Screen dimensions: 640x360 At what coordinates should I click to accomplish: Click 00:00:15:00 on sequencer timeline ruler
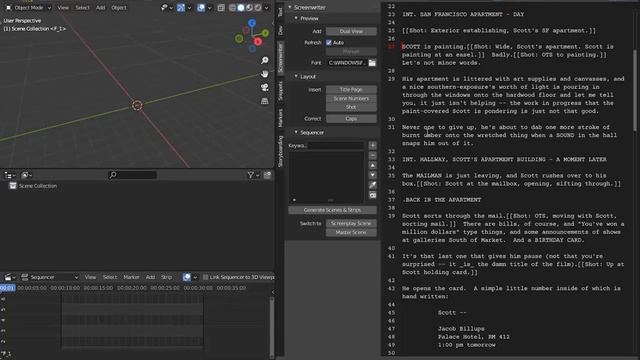98,288
